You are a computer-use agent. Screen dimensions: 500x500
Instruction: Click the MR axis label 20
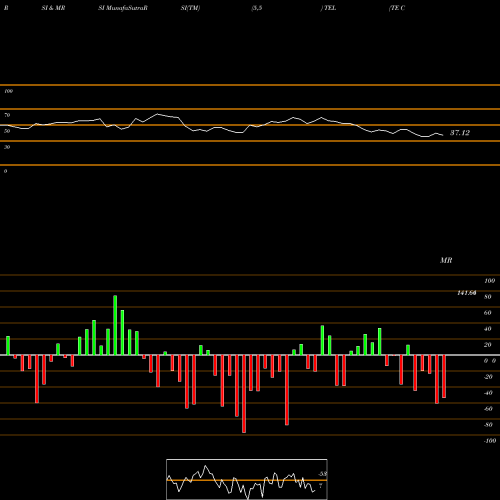[487, 345]
